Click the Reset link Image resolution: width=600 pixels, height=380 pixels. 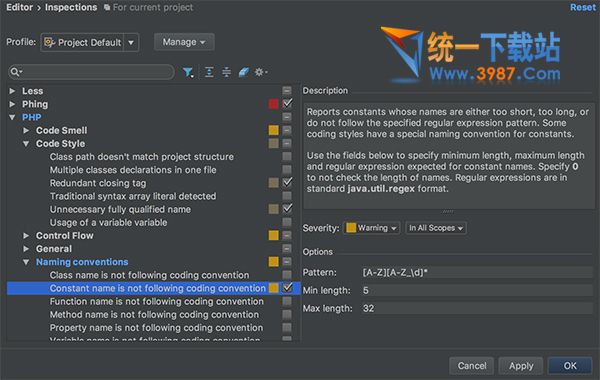pyautogui.click(x=583, y=7)
